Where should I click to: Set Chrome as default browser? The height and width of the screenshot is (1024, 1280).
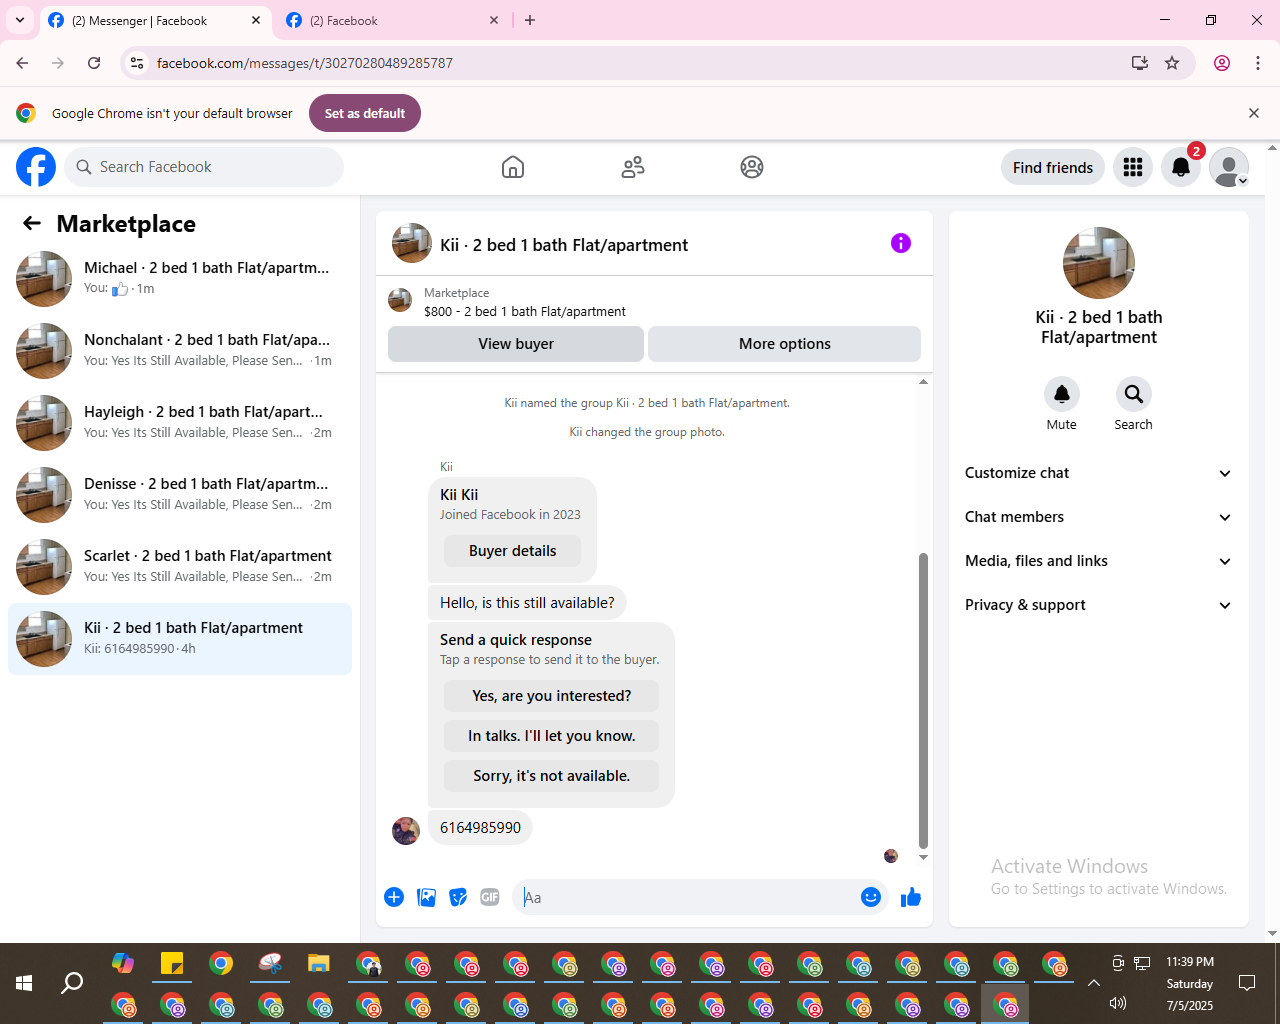pos(365,113)
